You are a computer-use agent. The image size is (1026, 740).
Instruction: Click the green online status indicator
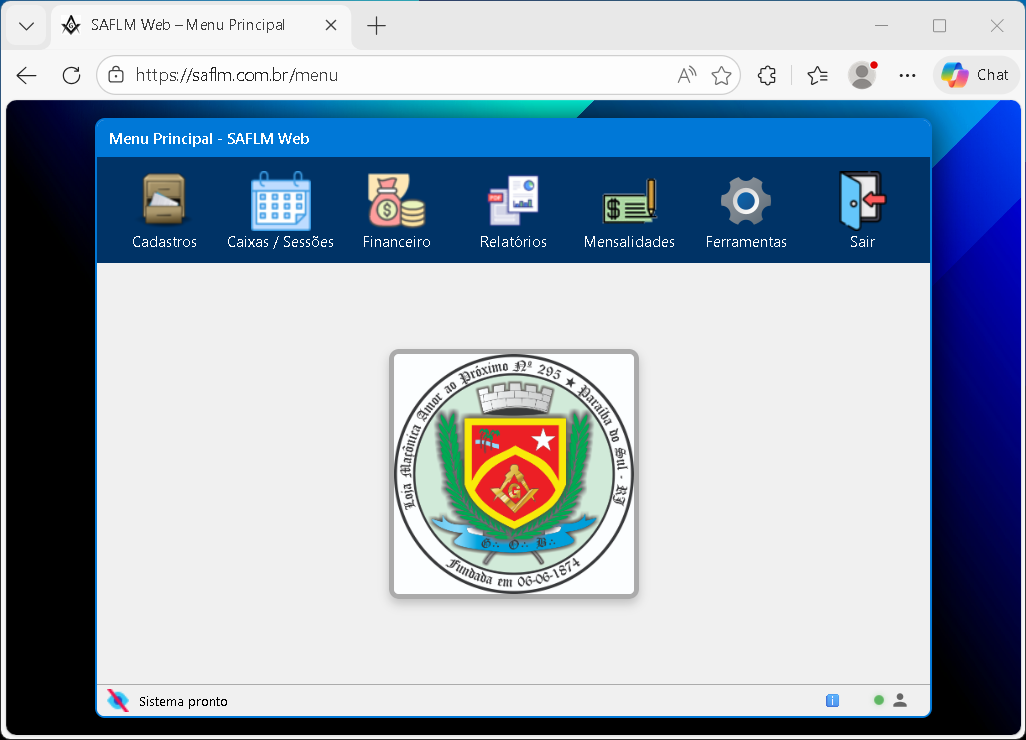tap(879, 700)
